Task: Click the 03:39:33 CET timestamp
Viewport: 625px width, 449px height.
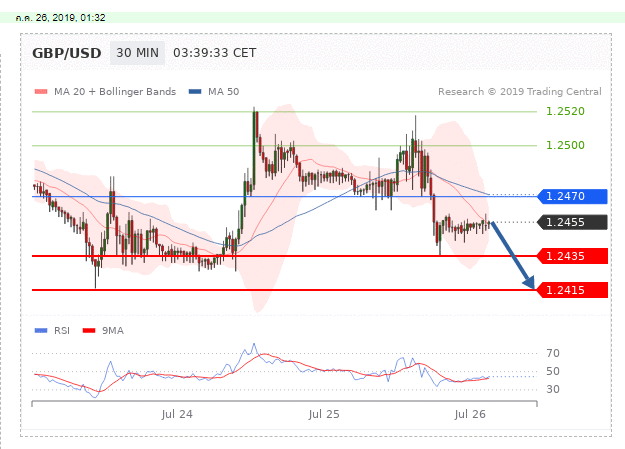Action: [214, 53]
